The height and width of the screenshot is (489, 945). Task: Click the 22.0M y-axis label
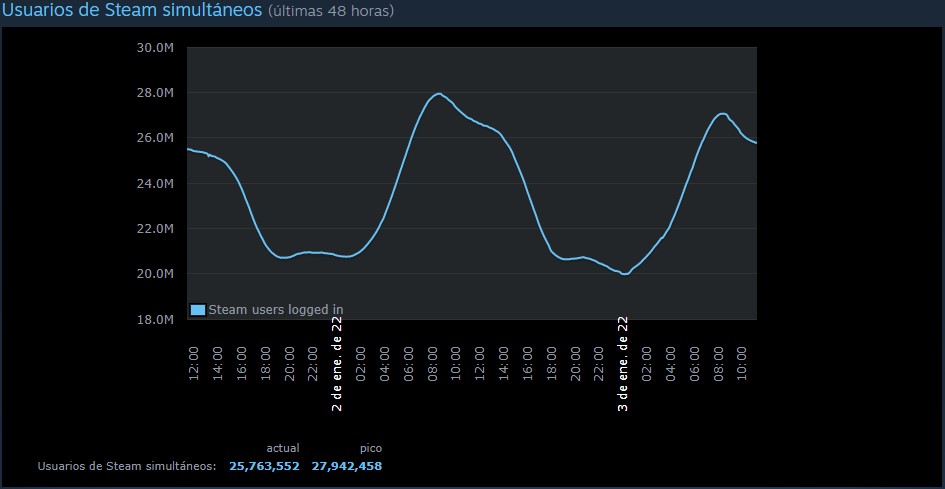[x=156, y=229]
